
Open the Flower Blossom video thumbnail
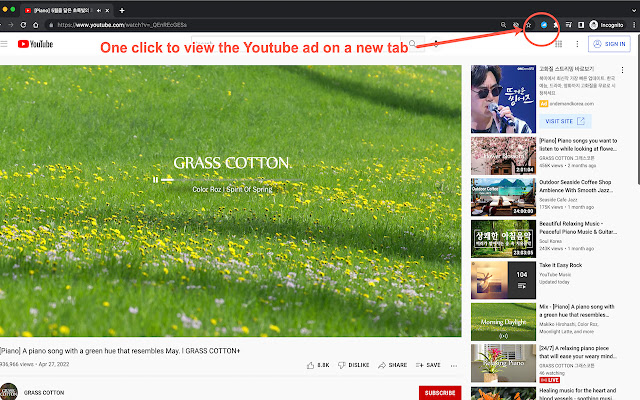[503, 156]
